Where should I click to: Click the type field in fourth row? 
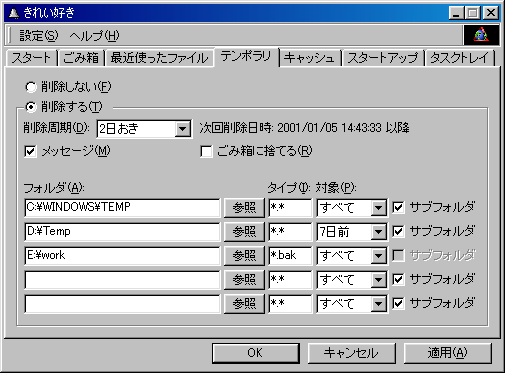pos(290,280)
